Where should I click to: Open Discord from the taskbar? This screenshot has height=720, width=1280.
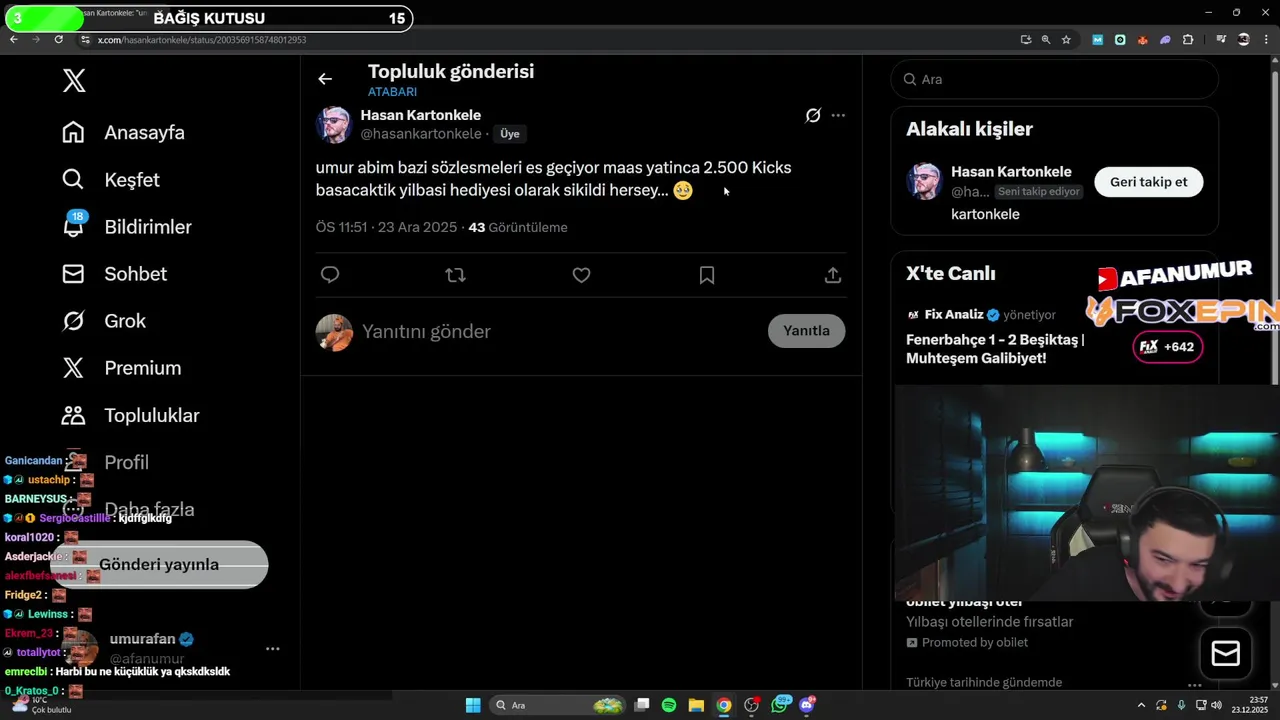(807, 705)
